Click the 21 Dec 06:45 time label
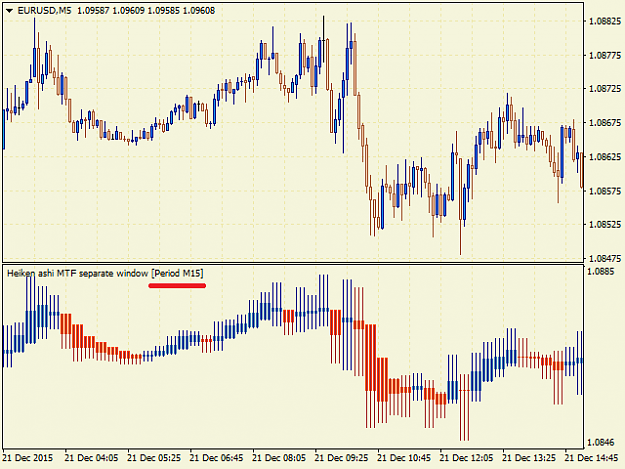 pos(216,458)
